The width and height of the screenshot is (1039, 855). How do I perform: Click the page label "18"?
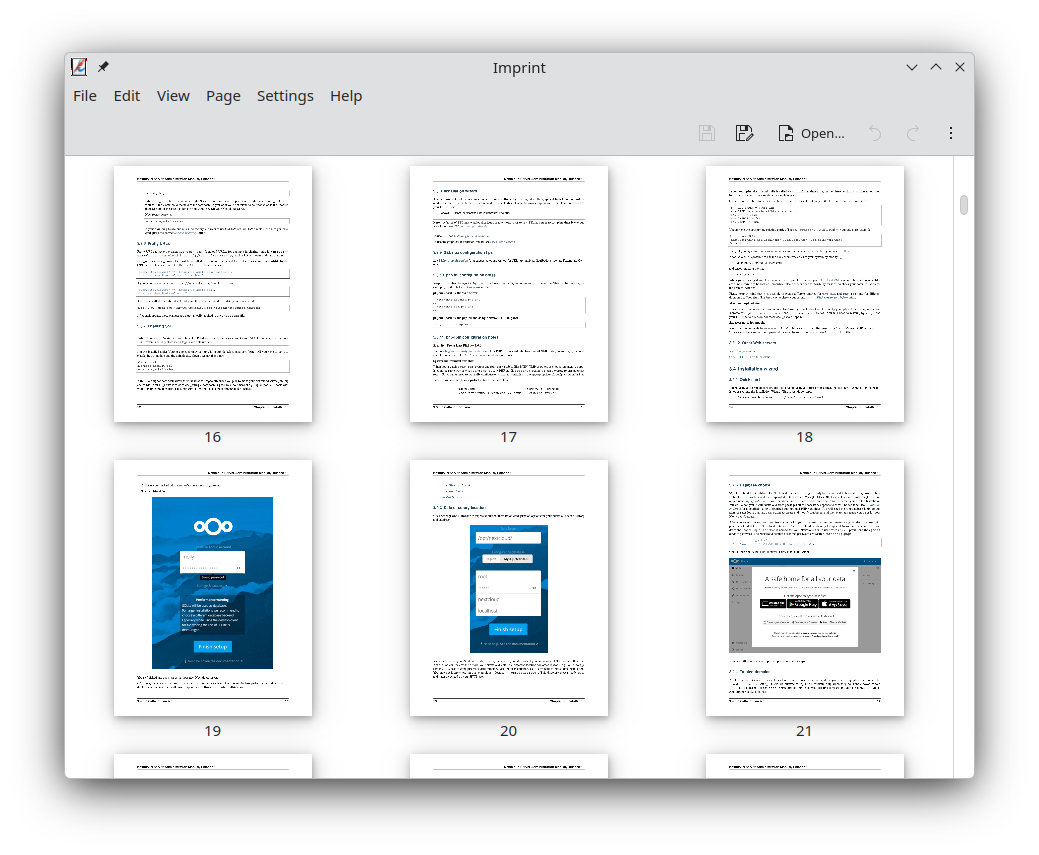[804, 437]
